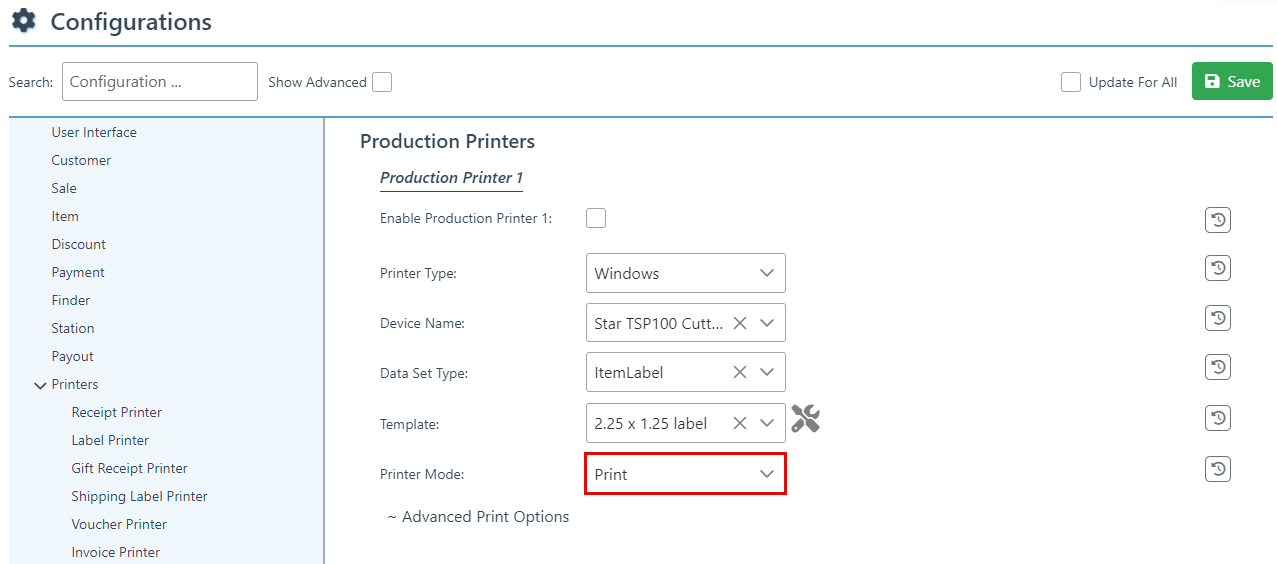Enable Production Printer 1 checkbox
1277x564 pixels.
pyautogui.click(x=596, y=218)
